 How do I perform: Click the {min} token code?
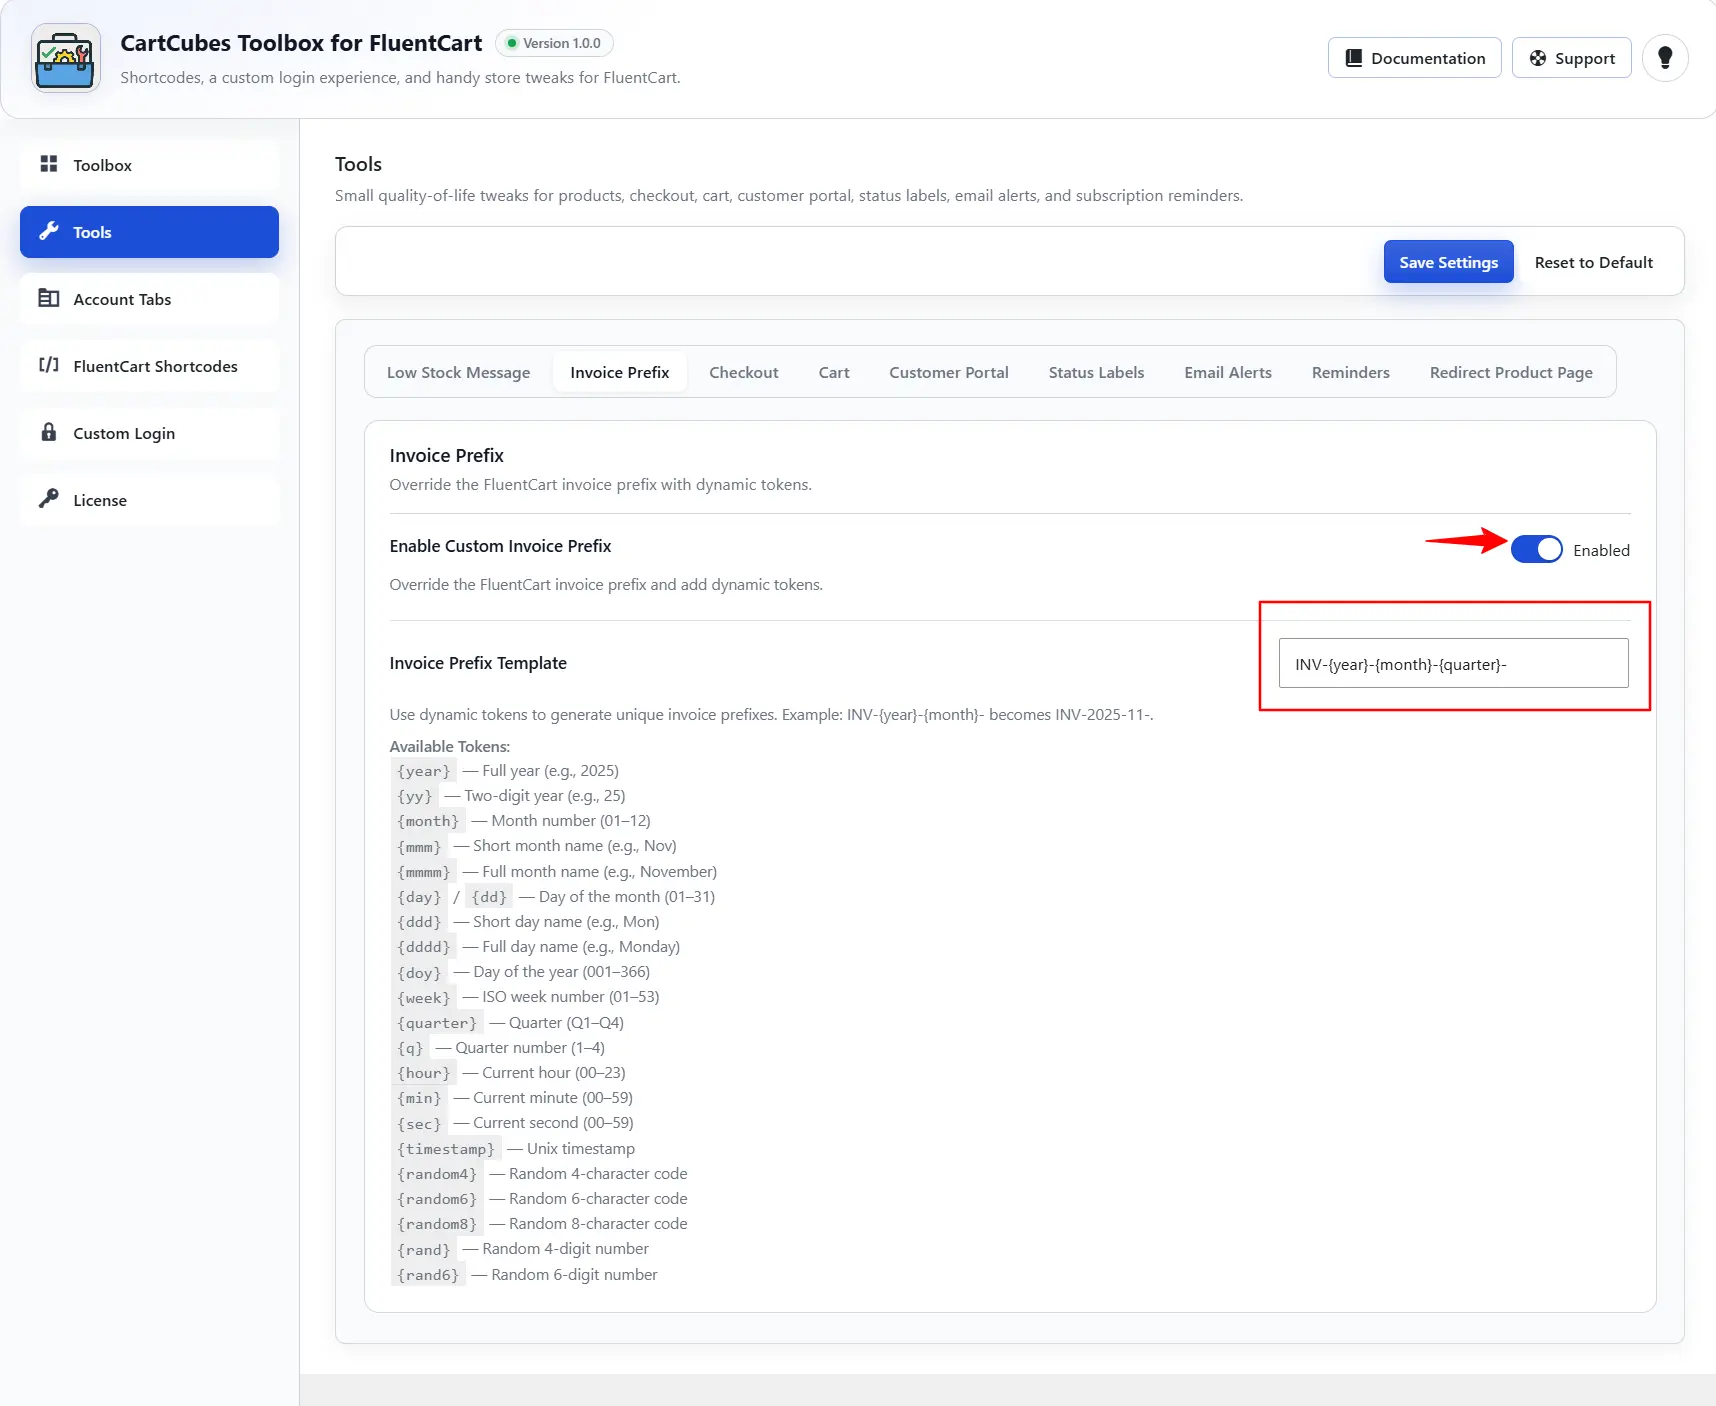point(419,1098)
